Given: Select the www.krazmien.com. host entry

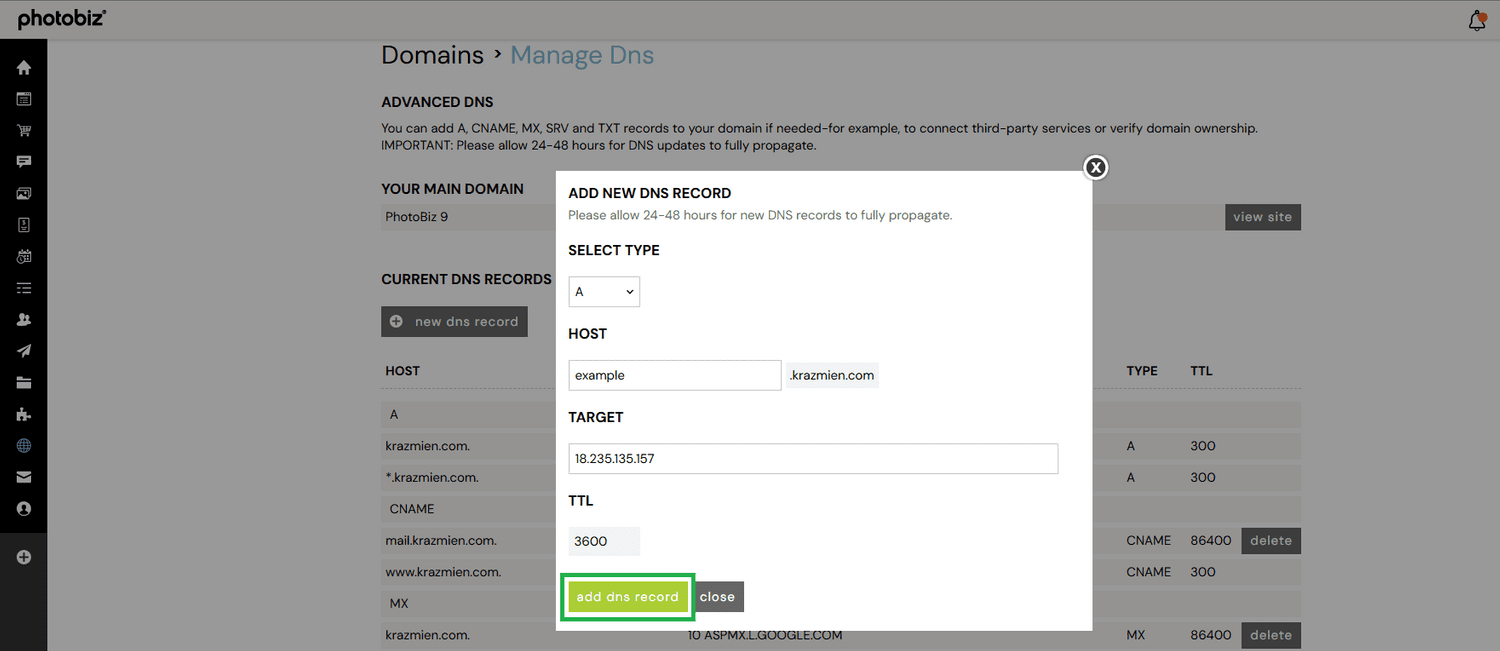Looking at the screenshot, I should point(443,572).
